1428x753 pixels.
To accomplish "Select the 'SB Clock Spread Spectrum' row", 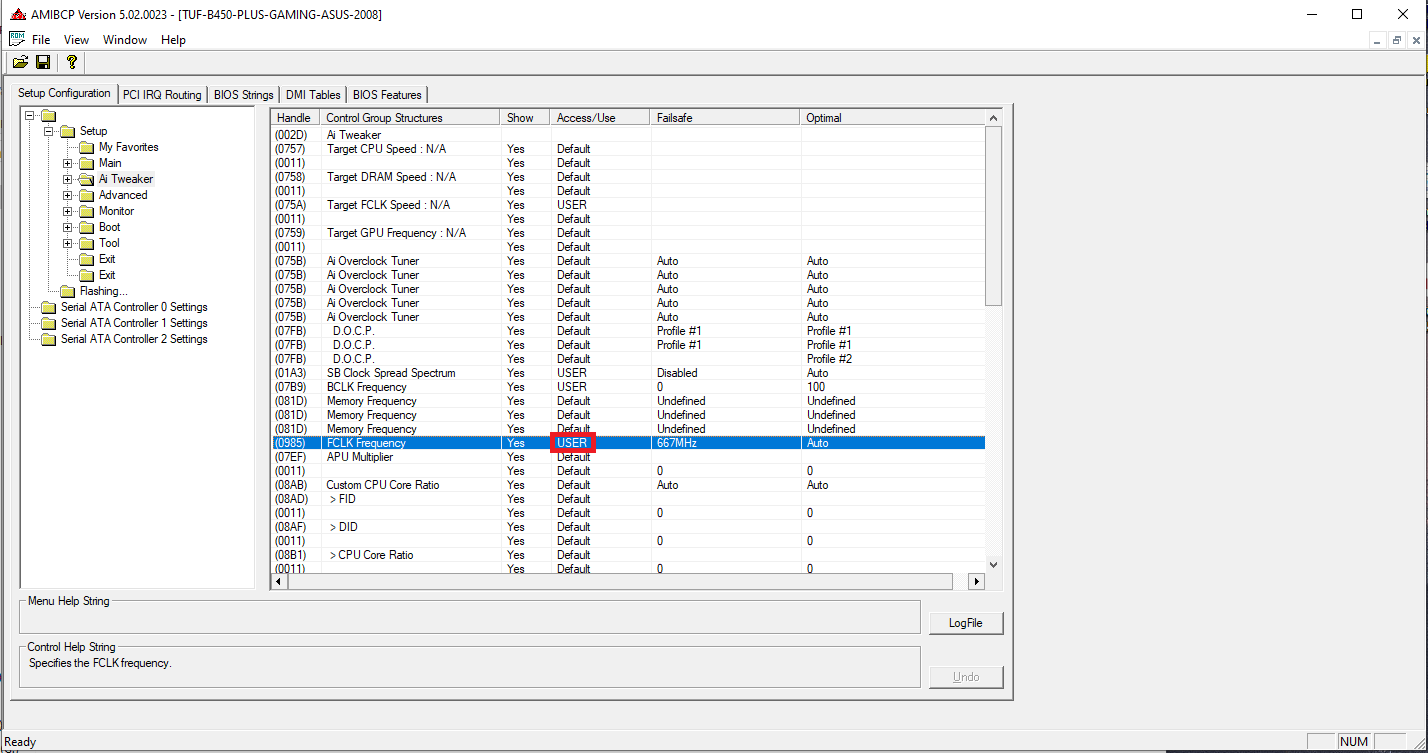I will click(x=629, y=373).
